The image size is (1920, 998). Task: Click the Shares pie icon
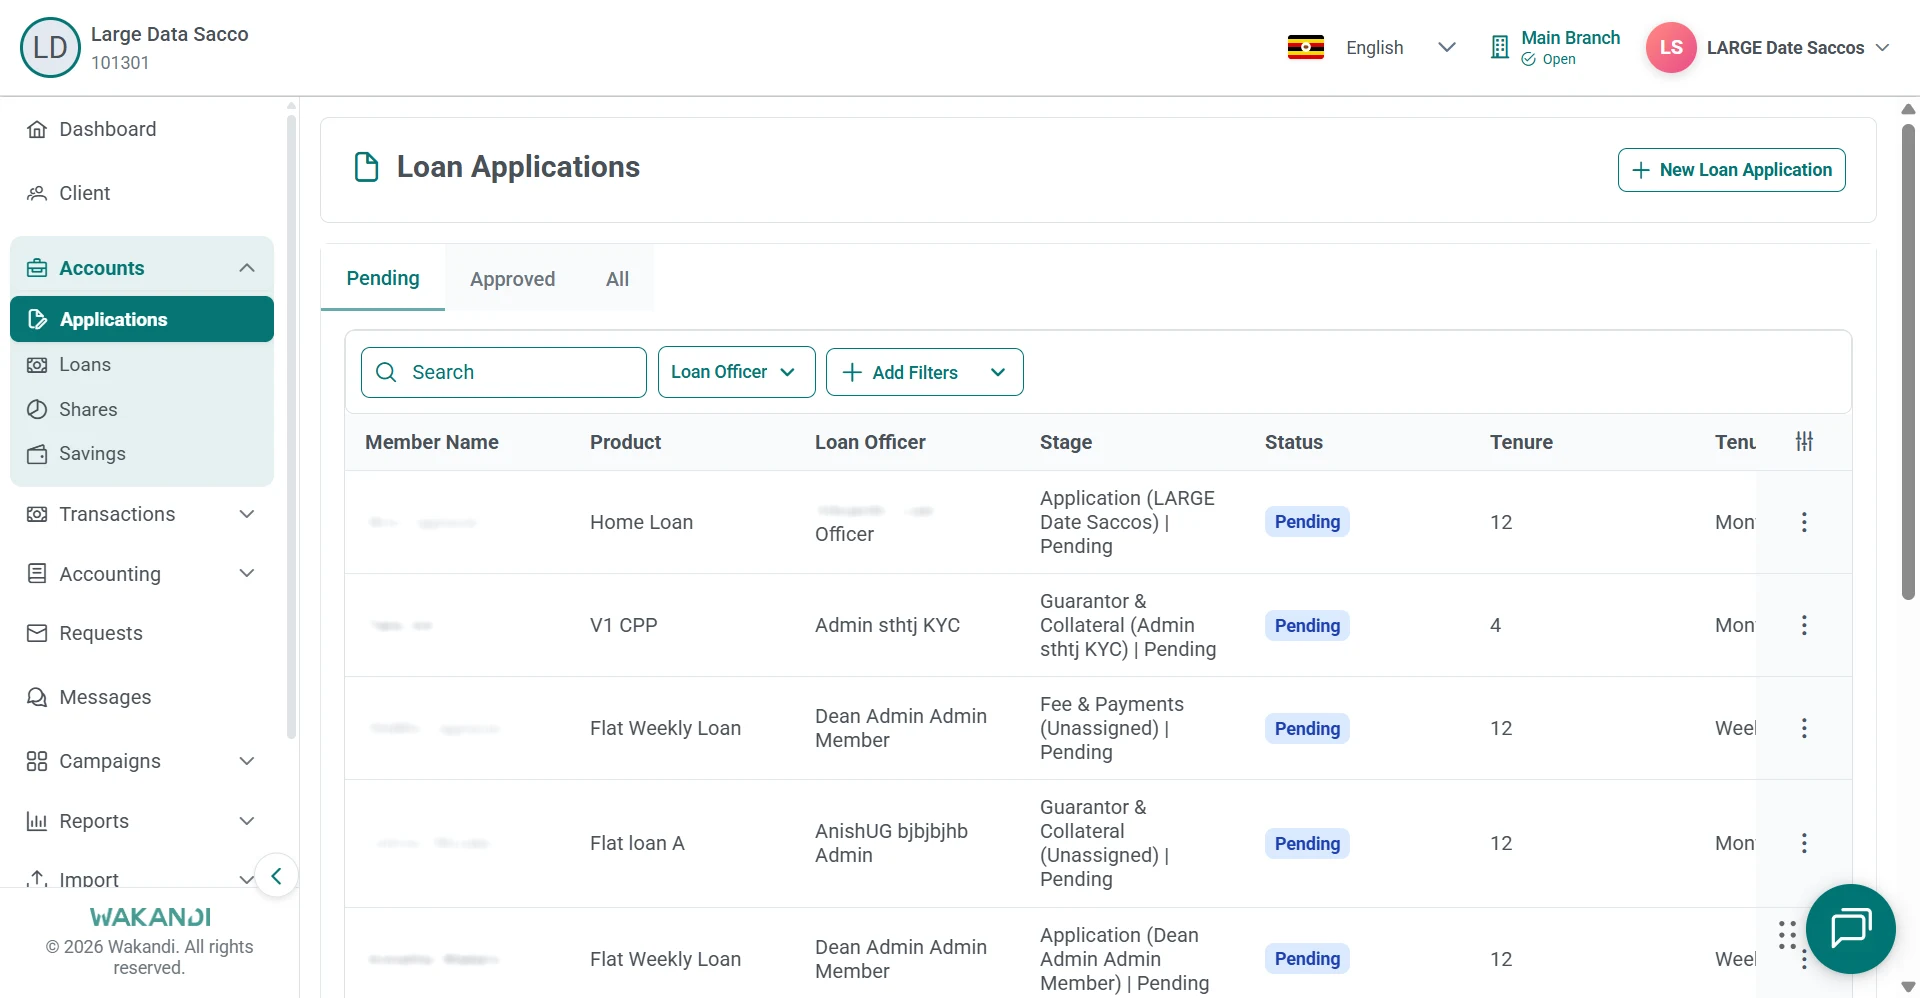coord(37,409)
